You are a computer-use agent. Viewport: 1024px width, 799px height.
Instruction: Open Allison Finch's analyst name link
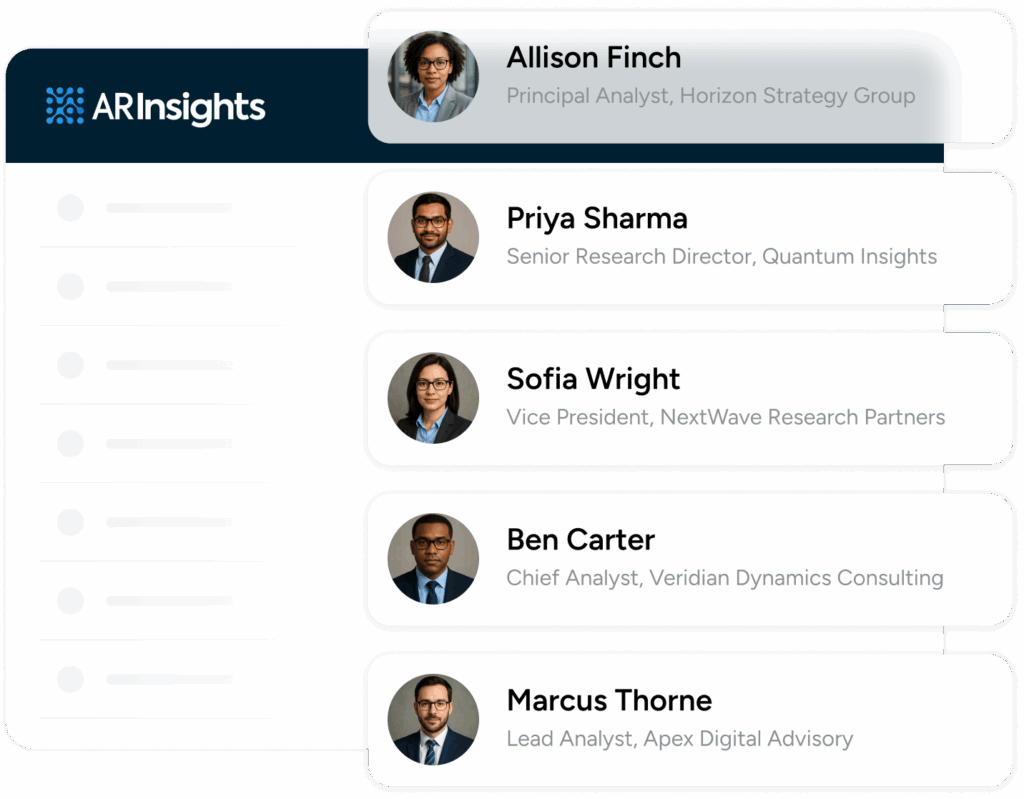pyautogui.click(x=594, y=57)
